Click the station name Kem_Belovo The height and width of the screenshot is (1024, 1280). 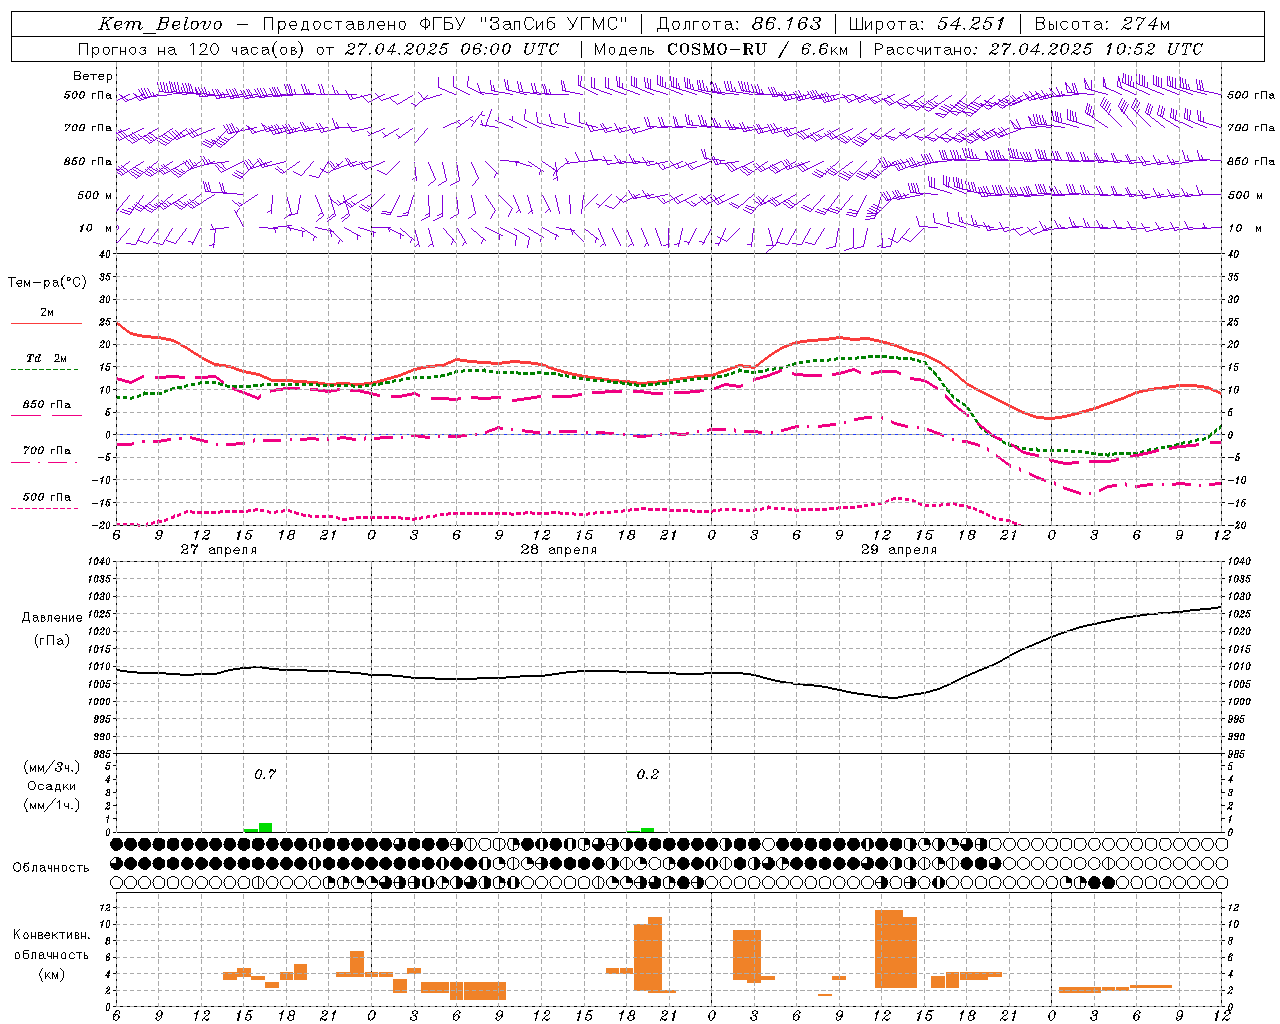point(161,24)
